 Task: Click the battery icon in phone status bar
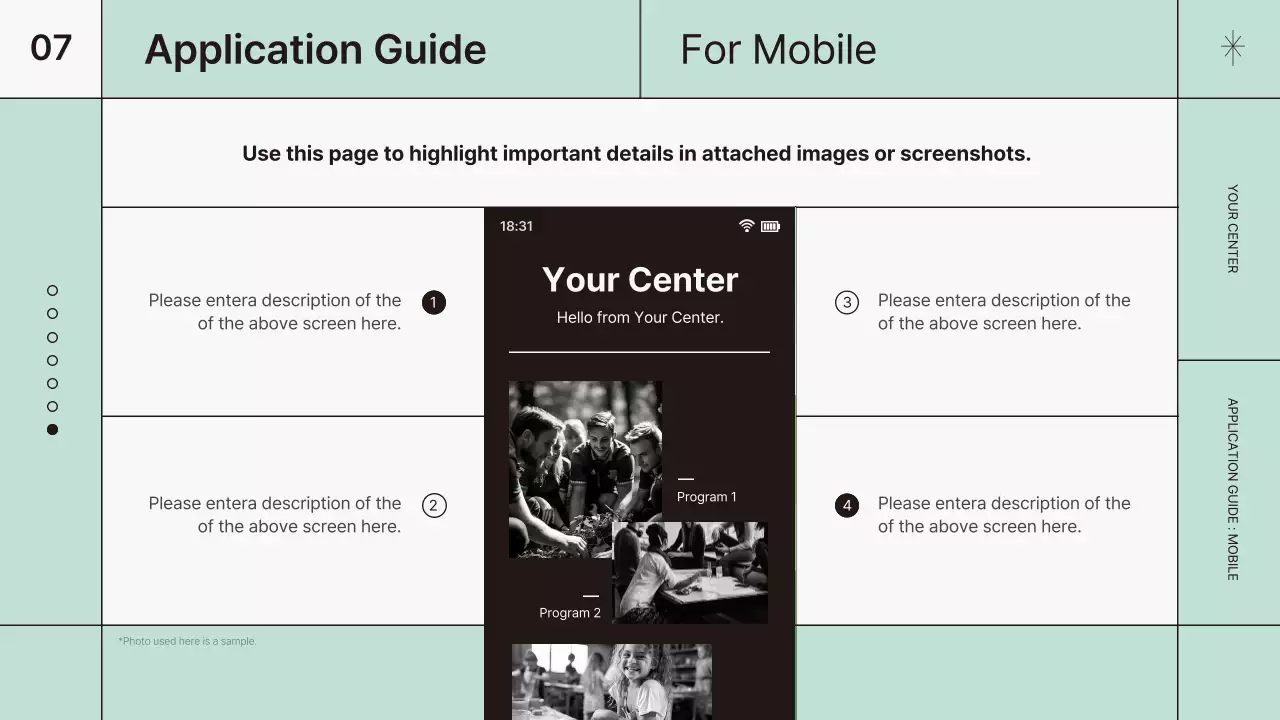click(770, 226)
